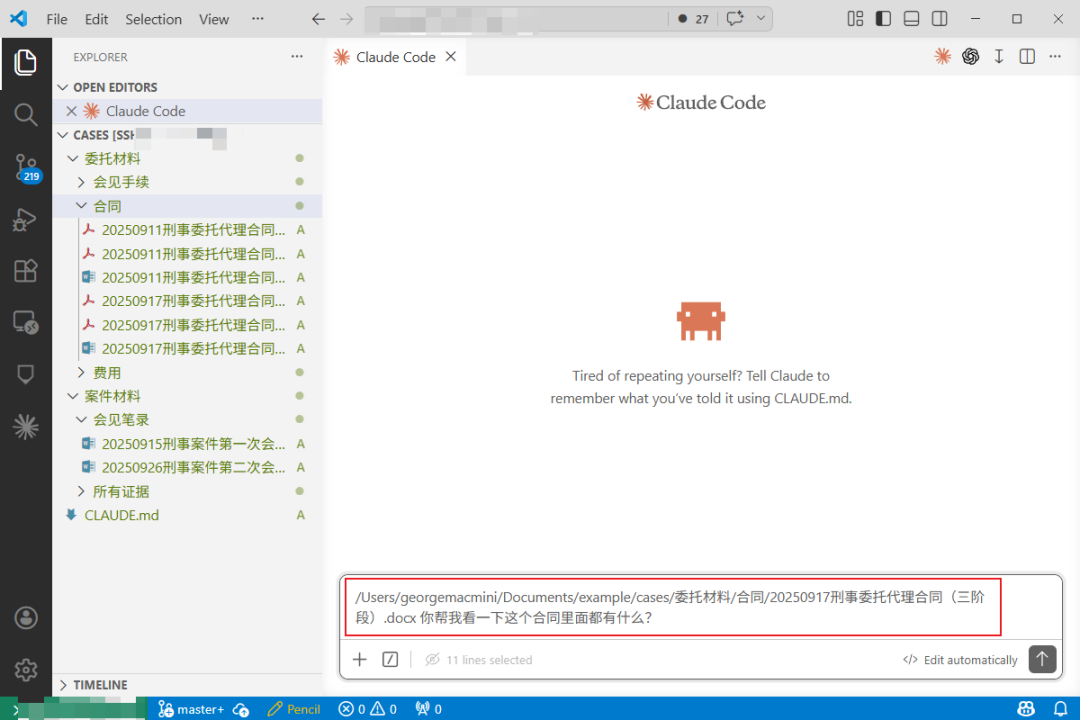Click the Copilot status icon in status bar
Image resolution: width=1080 pixels, height=720 pixels.
tap(1026, 708)
